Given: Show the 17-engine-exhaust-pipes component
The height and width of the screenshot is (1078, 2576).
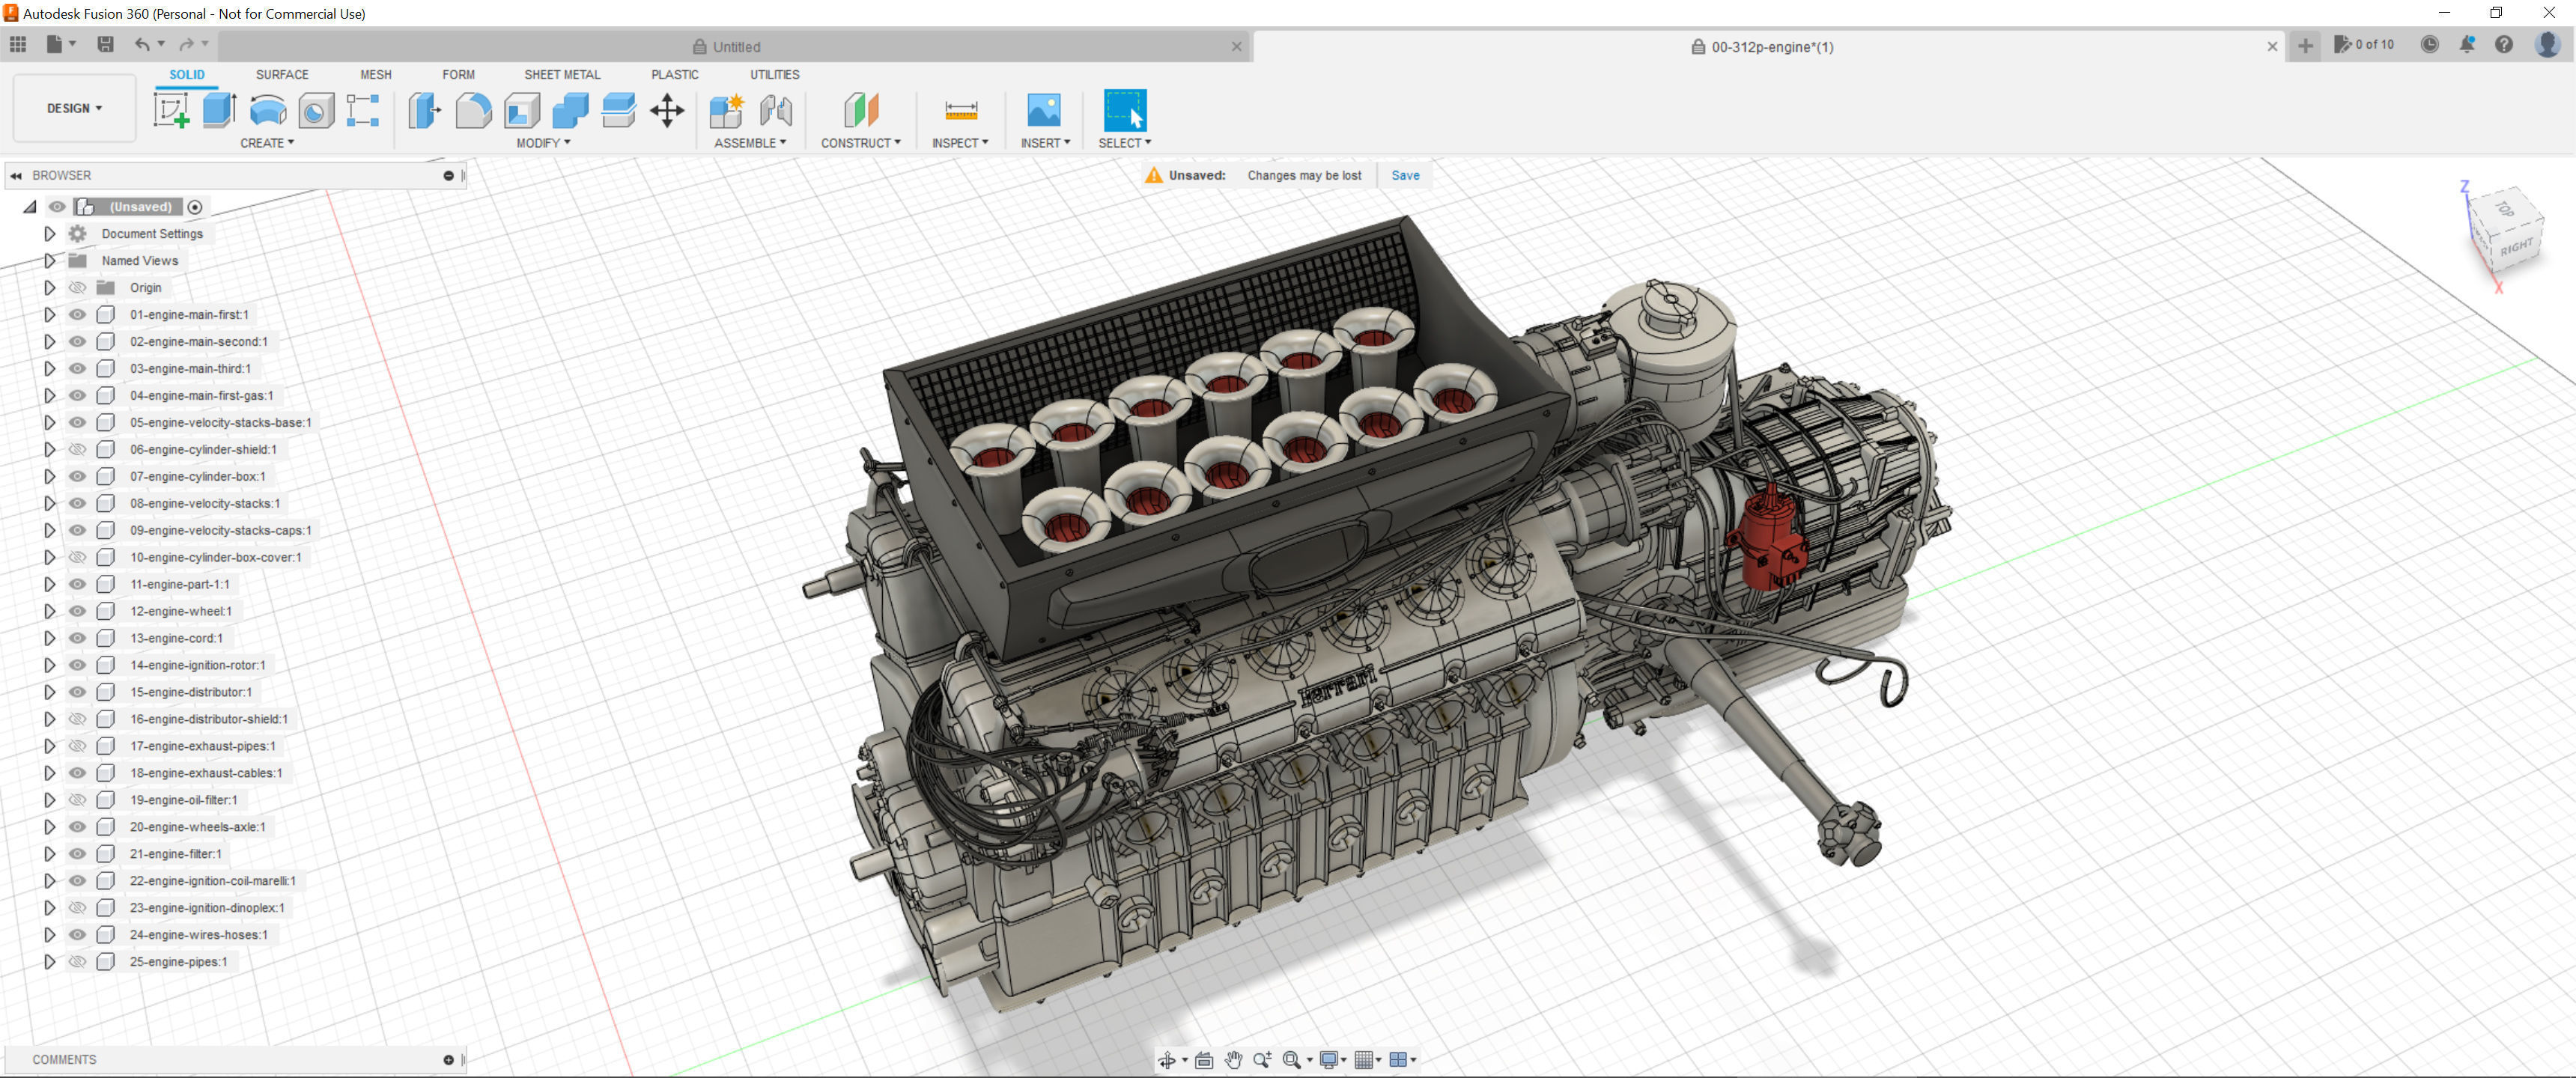Looking at the screenshot, I should tap(77, 746).
